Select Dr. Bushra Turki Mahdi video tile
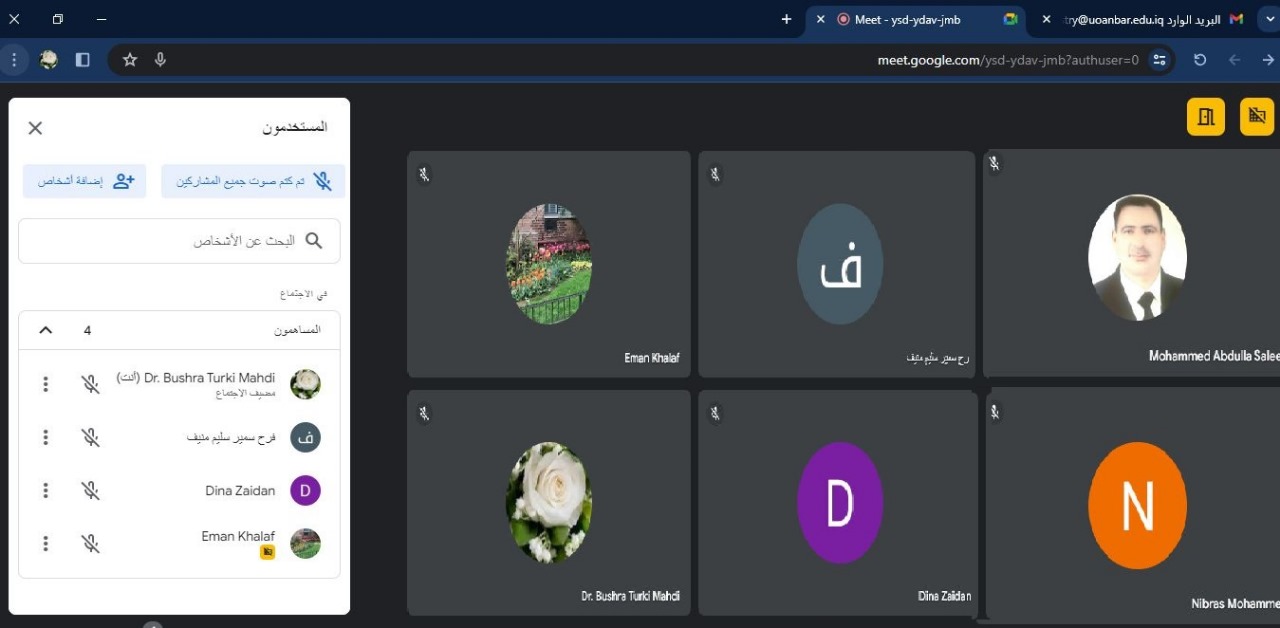 coord(549,502)
